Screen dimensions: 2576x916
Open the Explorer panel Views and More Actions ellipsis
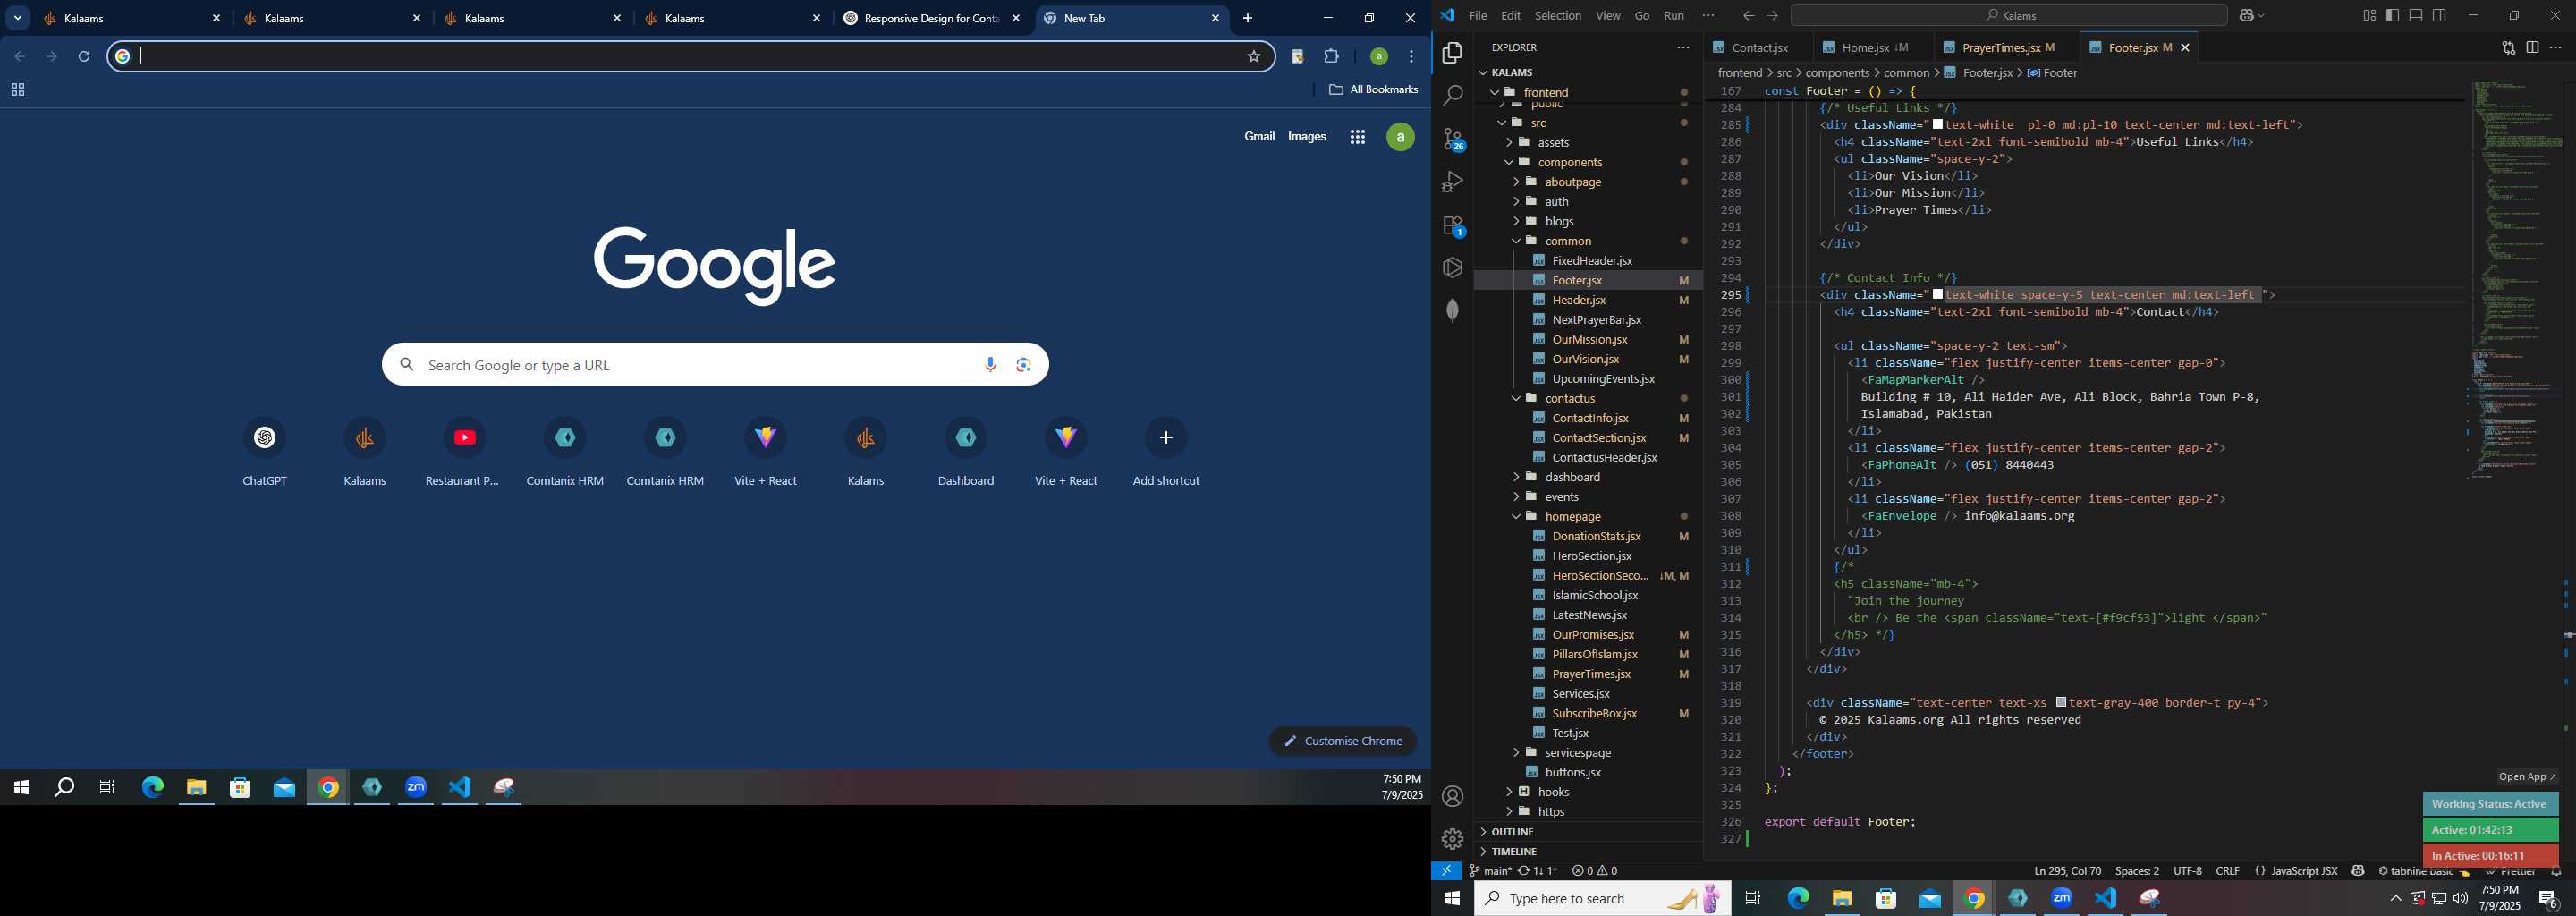click(1683, 48)
